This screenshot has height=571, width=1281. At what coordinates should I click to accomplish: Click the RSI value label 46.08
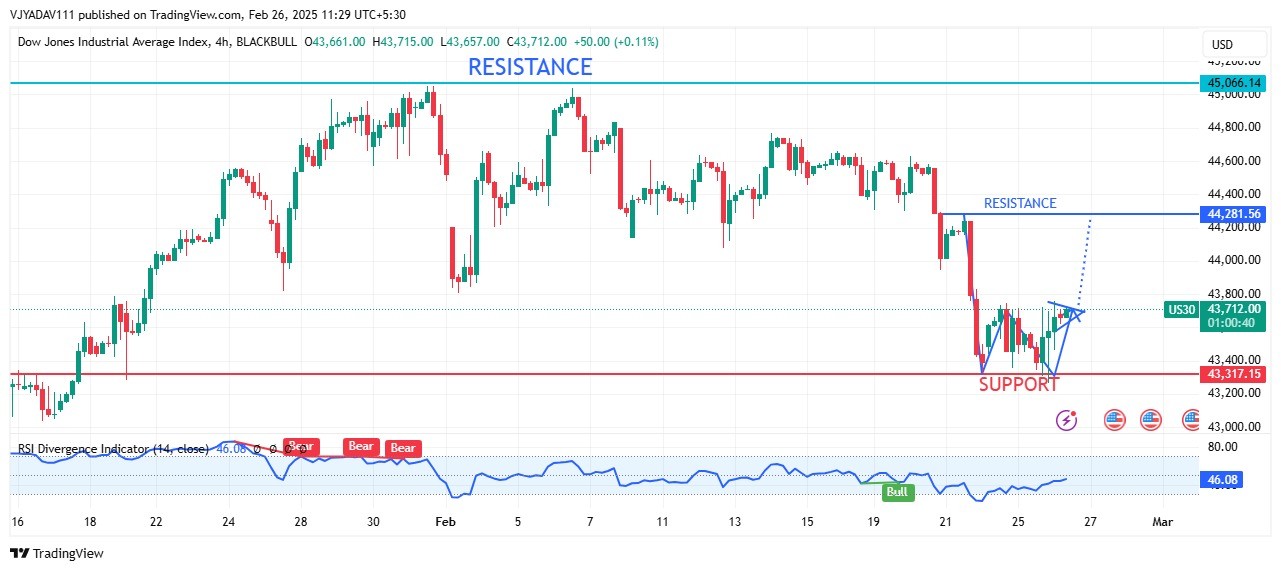(x=1224, y=481)
